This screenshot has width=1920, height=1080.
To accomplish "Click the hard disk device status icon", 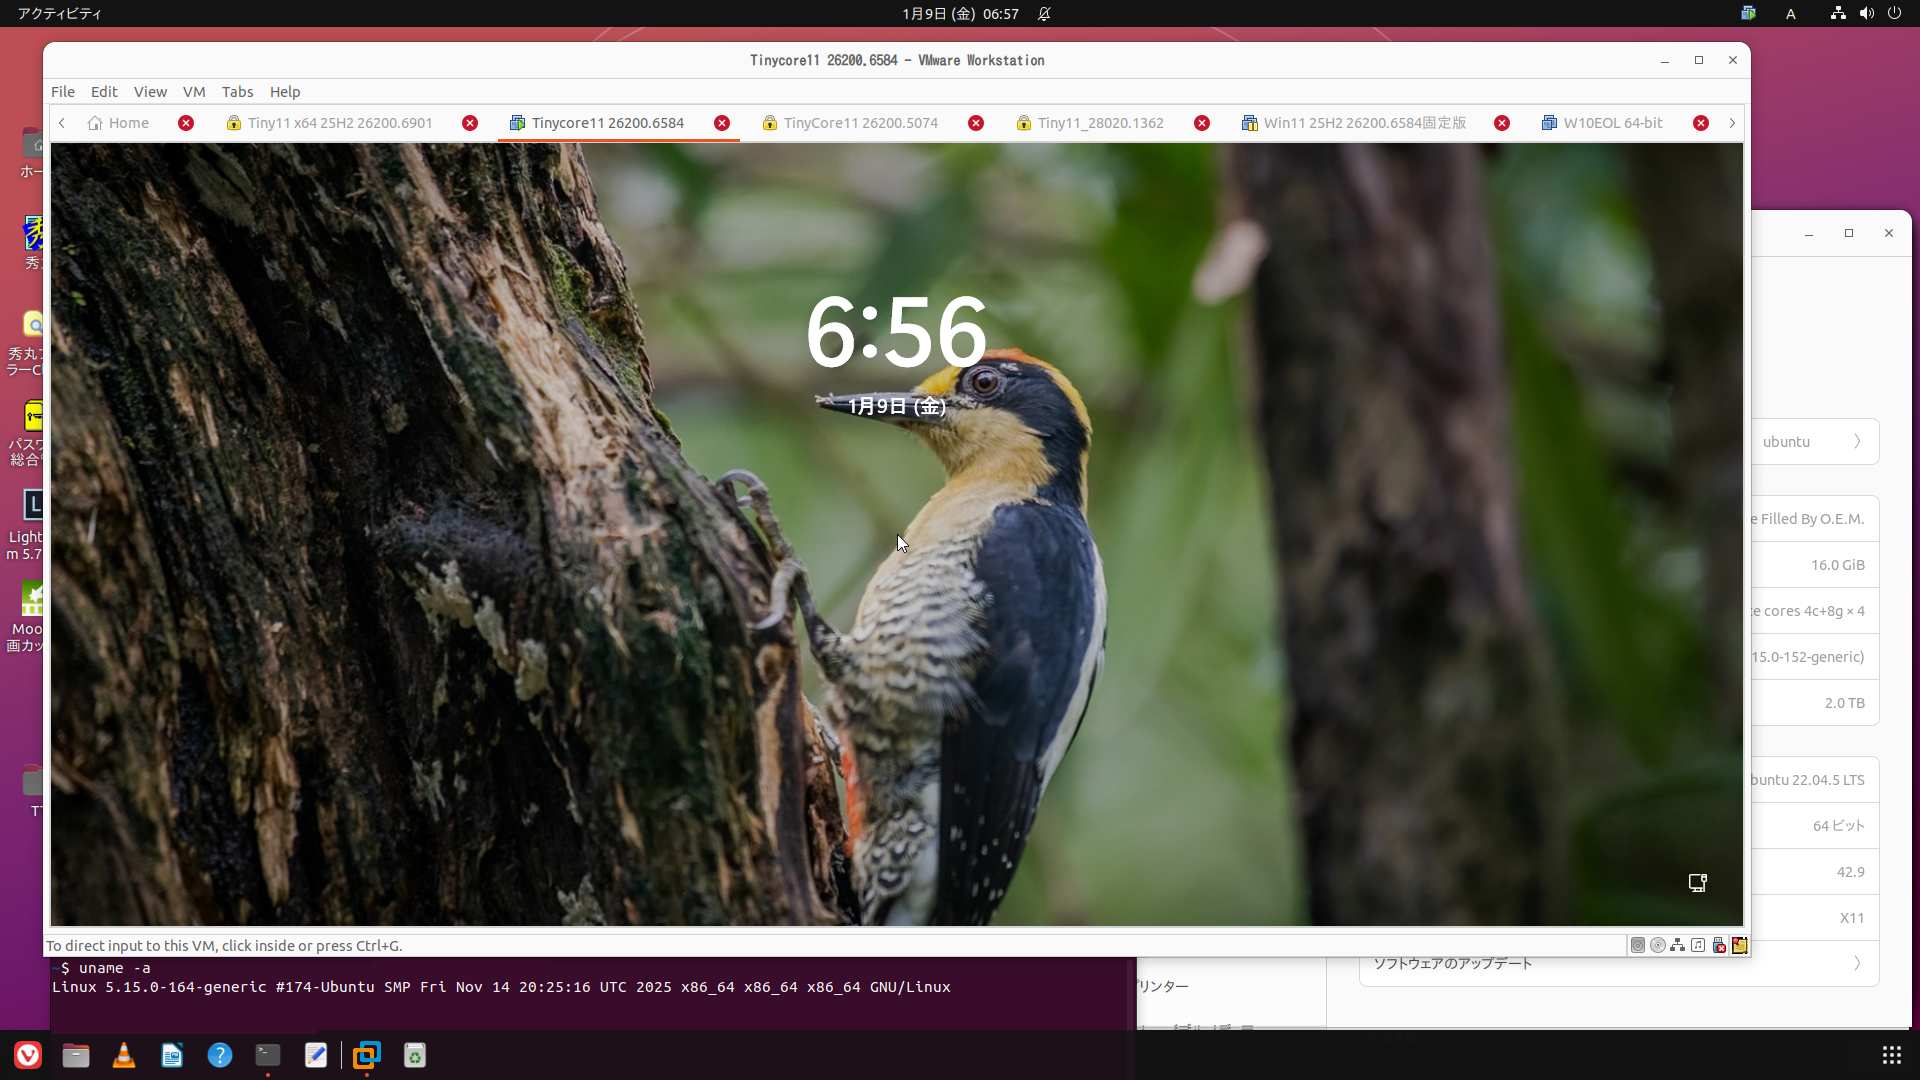I will [x=1637, y=945].
